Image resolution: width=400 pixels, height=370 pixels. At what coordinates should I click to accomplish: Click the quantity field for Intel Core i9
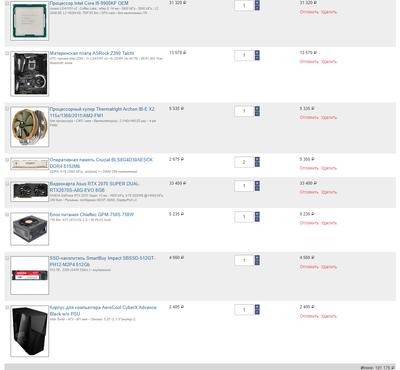point(244,6)
